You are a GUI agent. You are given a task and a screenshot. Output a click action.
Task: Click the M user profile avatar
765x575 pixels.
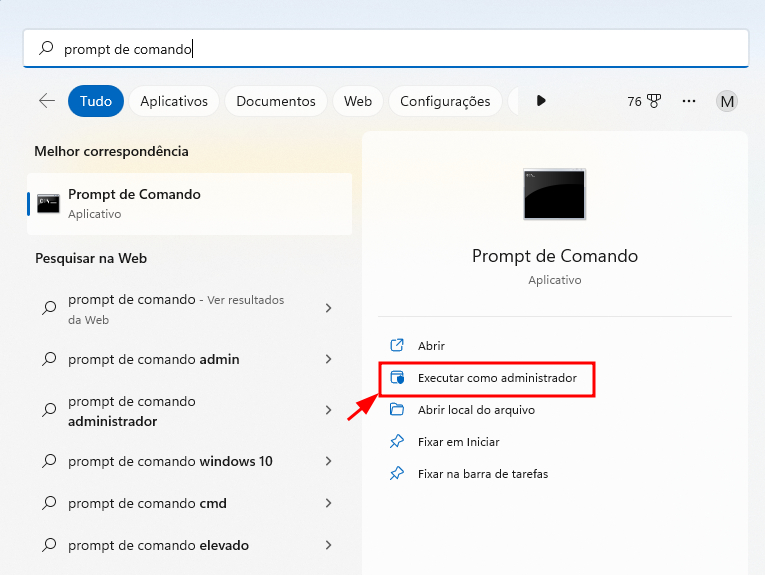point(727,101)
